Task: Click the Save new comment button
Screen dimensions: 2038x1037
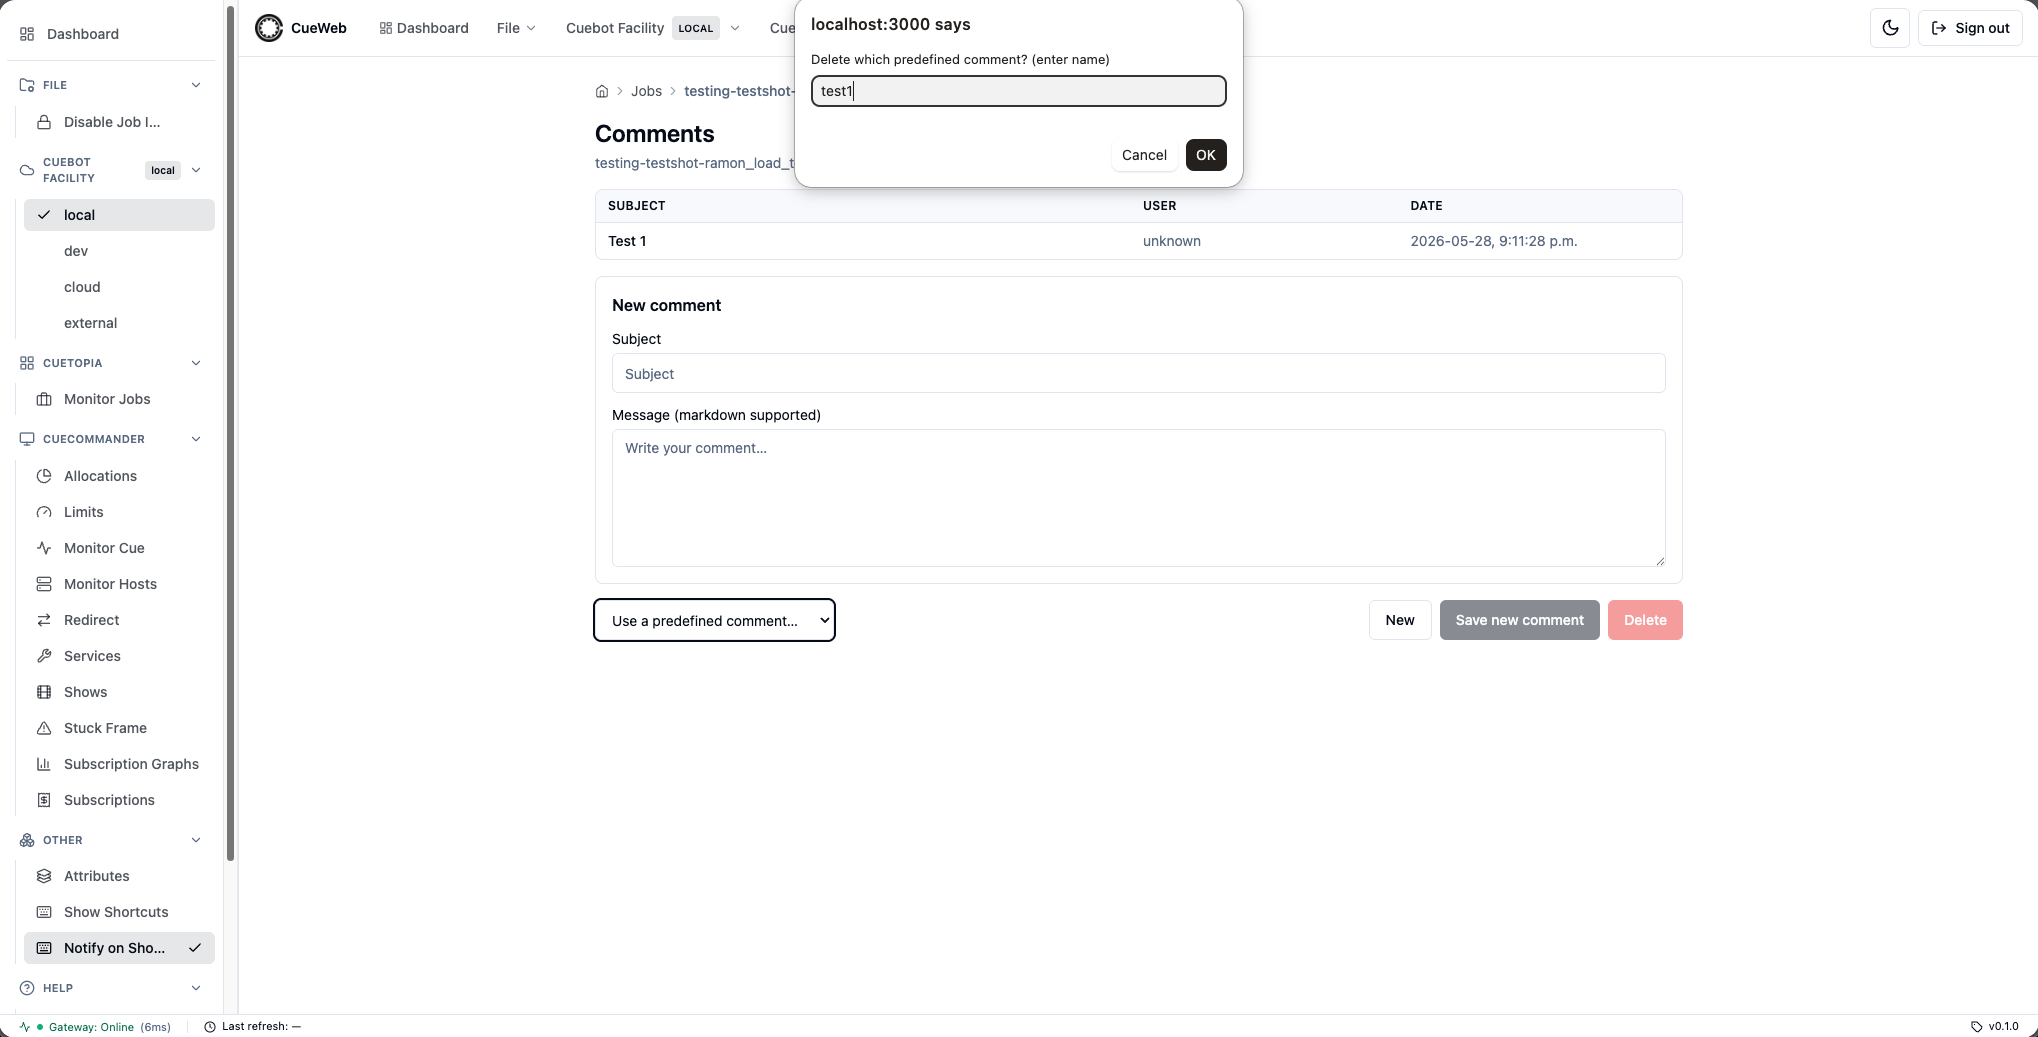Action: tap(1519, 620)
